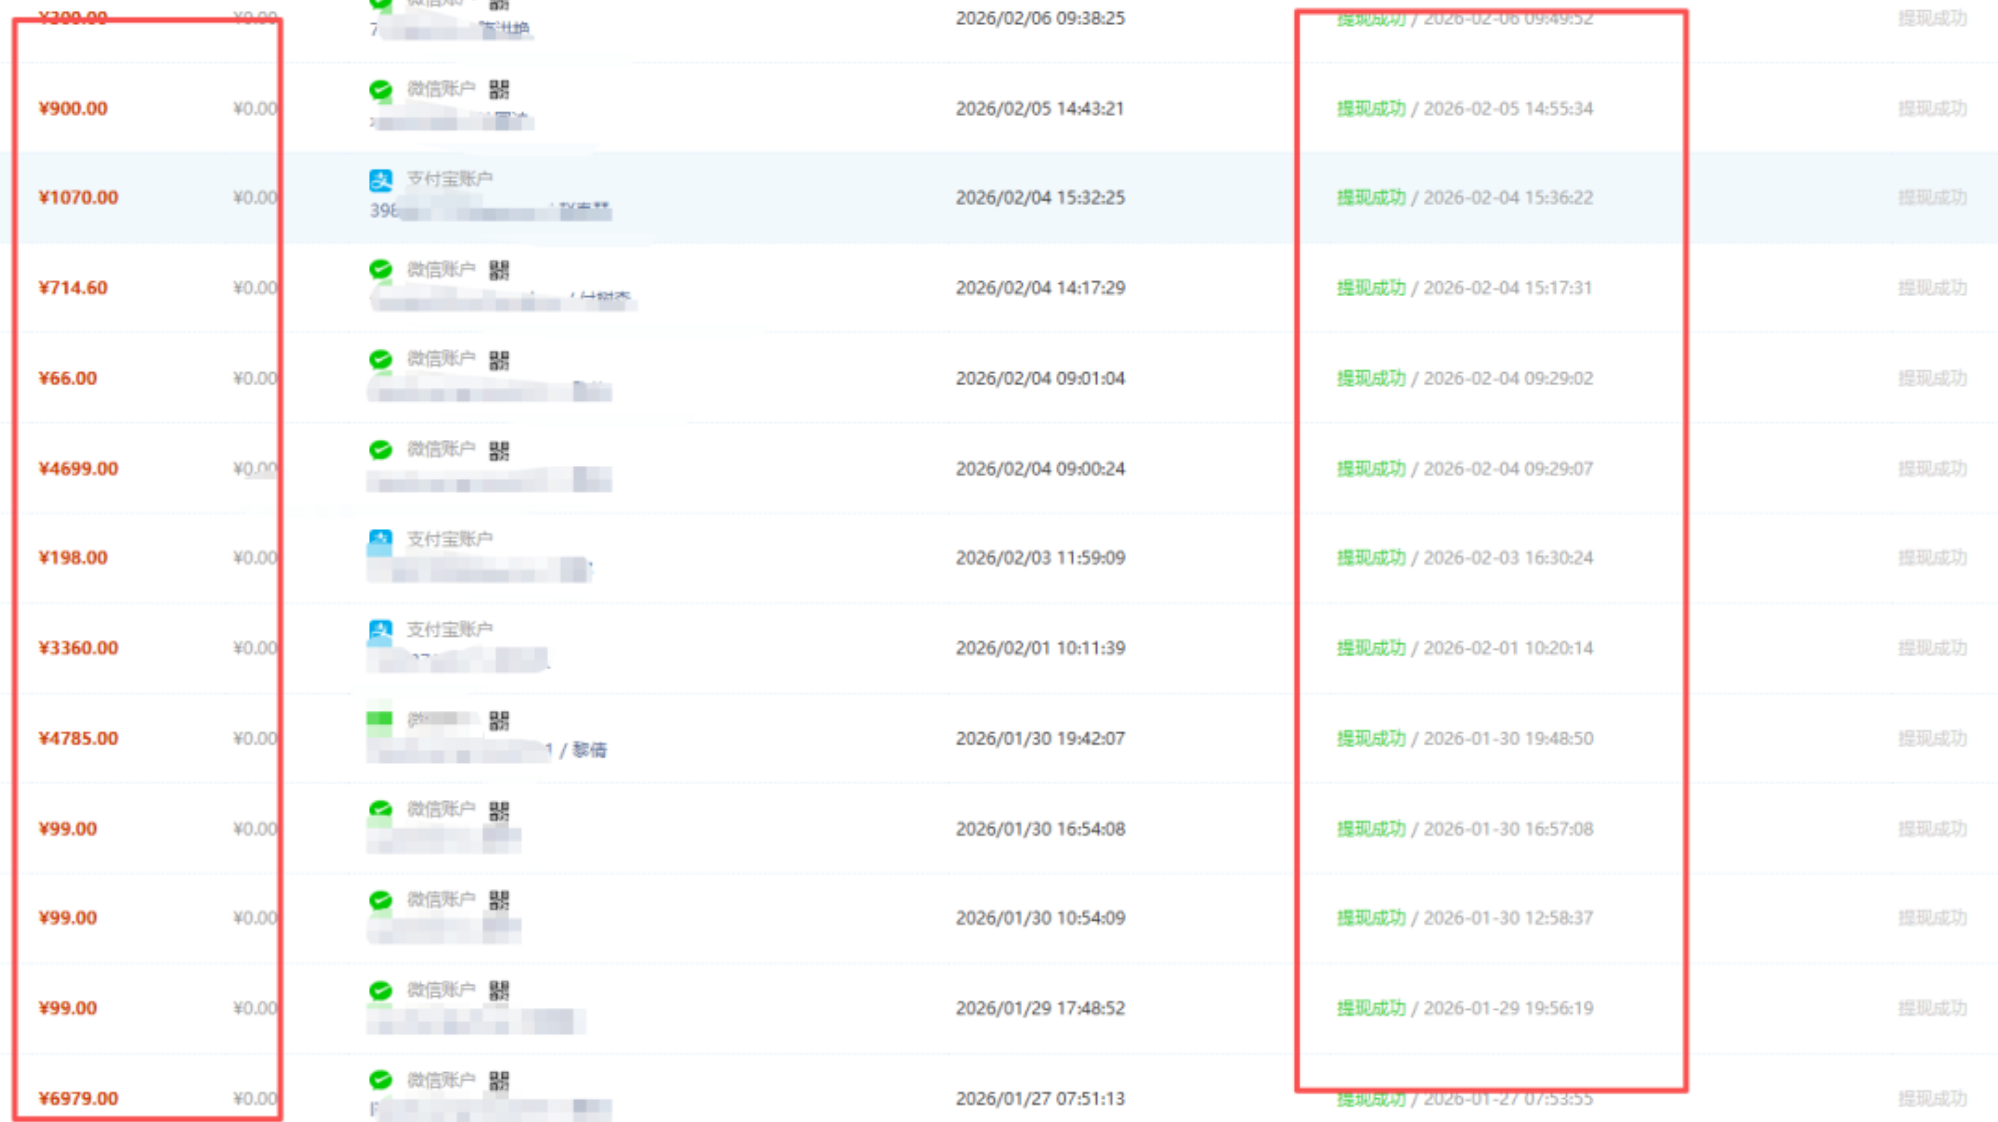Click the Alipay icon in the ¥1070.00 row
Viewport: 1998px width, 1122px height.
380,180
